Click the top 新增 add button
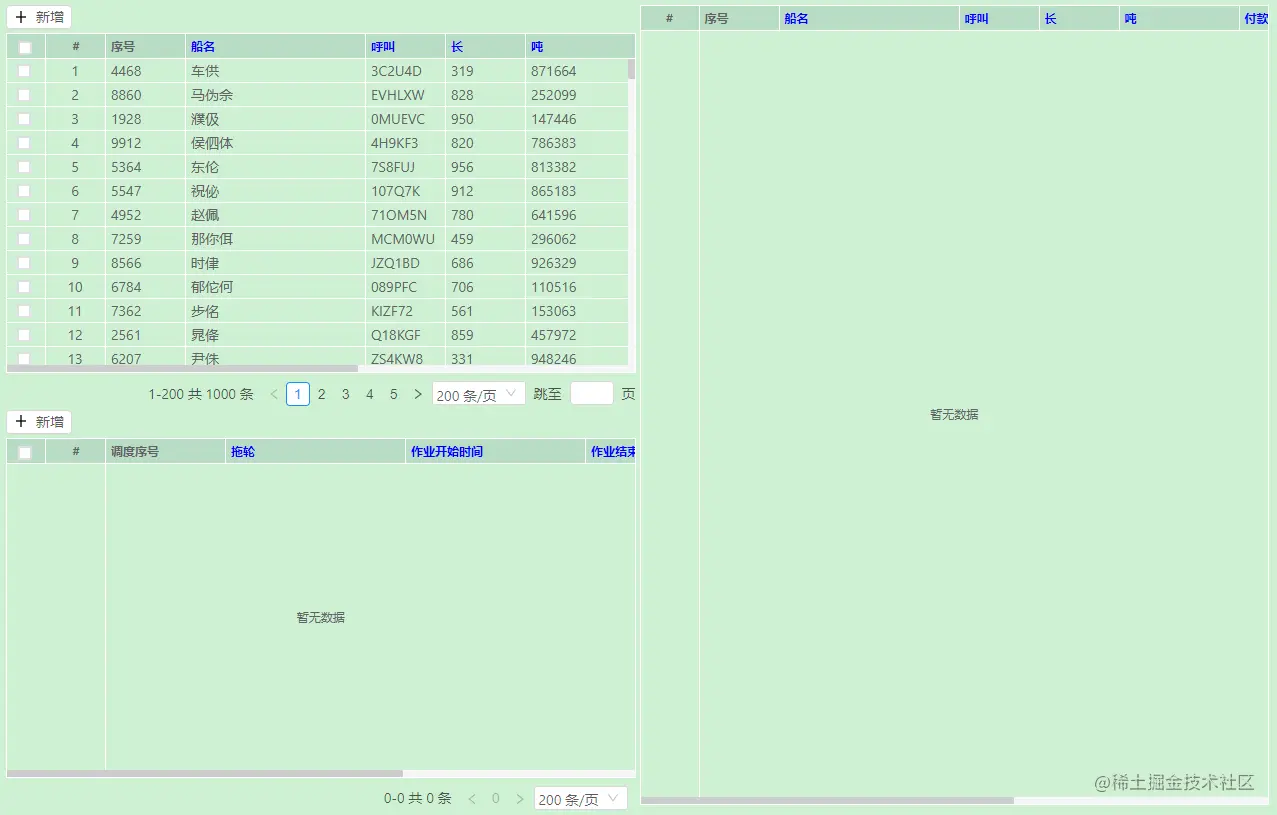This screenshot has height=815, width=1277. [x=39, y=17]
